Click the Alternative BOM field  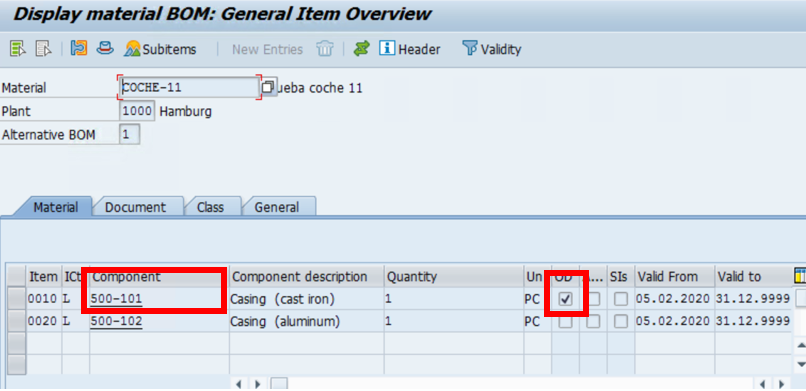129,135
